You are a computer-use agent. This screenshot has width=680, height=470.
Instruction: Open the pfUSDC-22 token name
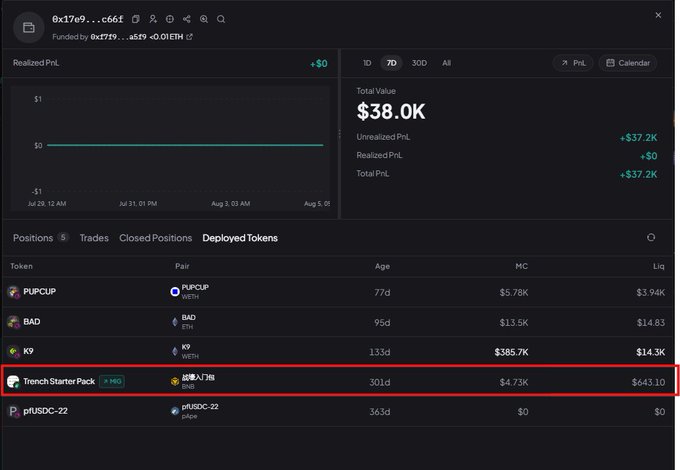pos(45,411)
